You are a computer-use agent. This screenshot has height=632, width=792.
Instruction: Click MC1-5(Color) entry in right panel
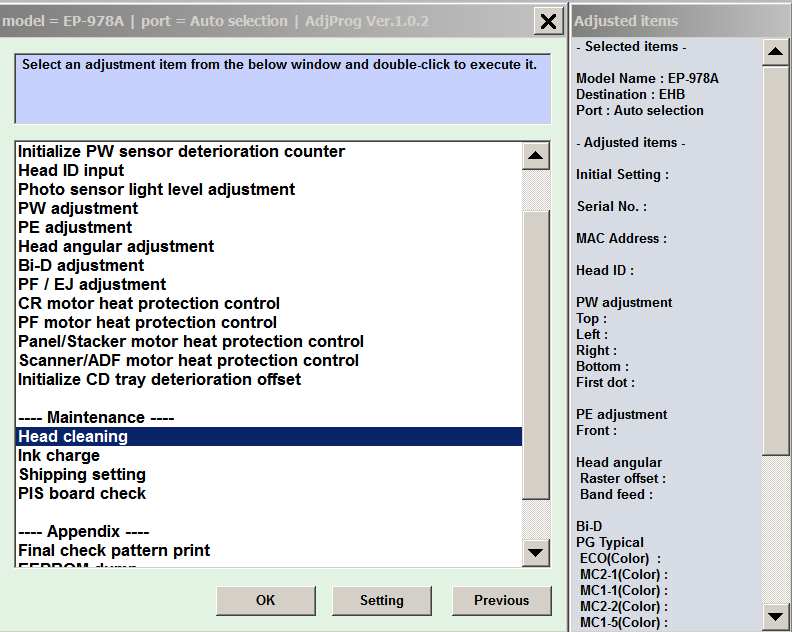[624, 622]
